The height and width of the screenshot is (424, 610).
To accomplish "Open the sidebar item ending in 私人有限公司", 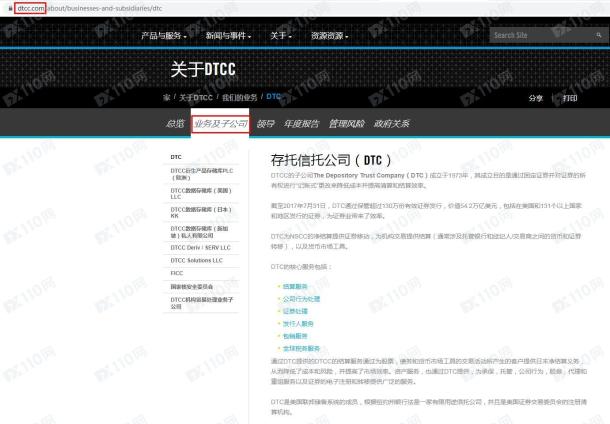I will (x=201, y=232).
